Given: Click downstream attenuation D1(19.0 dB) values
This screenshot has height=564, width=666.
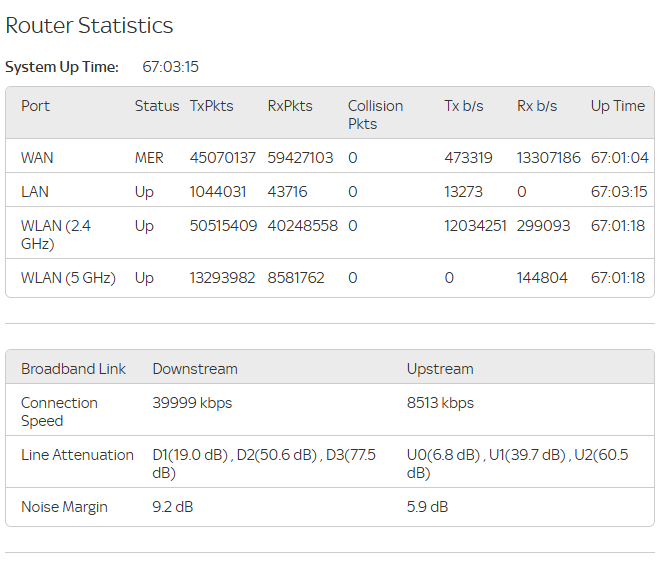Looking at the screenshot, I should click(264, 464).
